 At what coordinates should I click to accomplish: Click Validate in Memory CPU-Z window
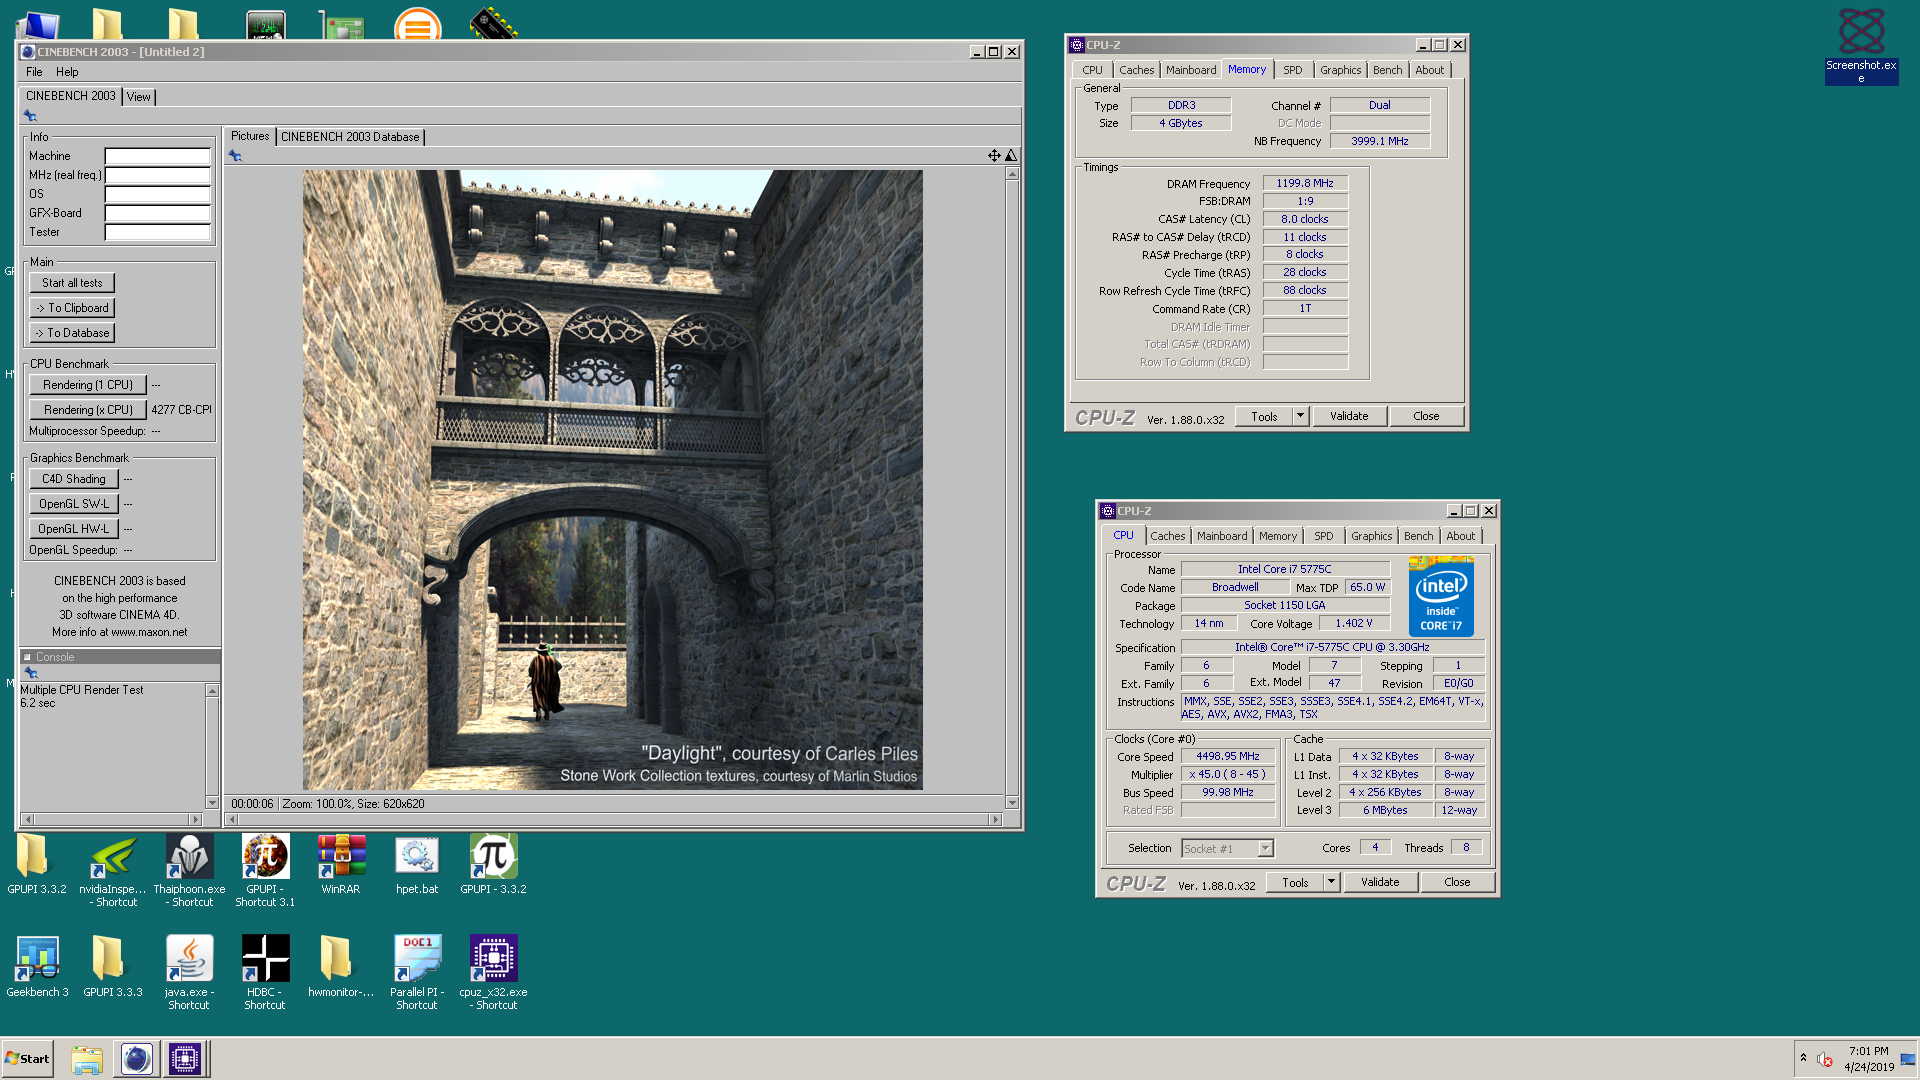click(x=1349, y=416)
